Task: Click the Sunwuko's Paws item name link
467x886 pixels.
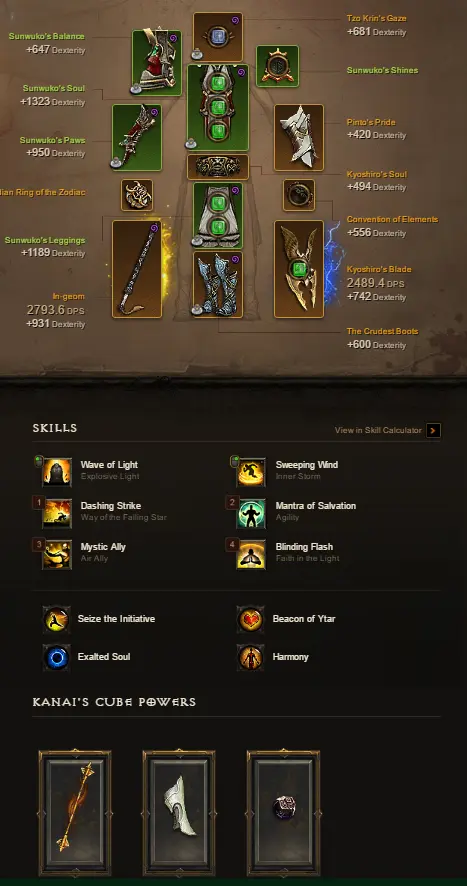Action: [x=53, y=140]
